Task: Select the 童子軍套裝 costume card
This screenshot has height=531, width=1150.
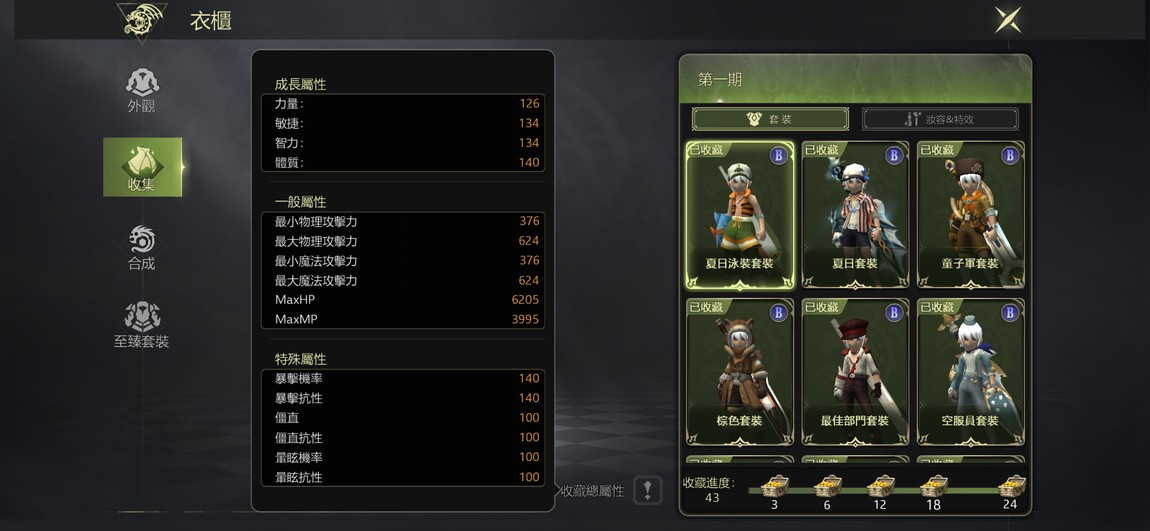Action: tap(970, 215)
